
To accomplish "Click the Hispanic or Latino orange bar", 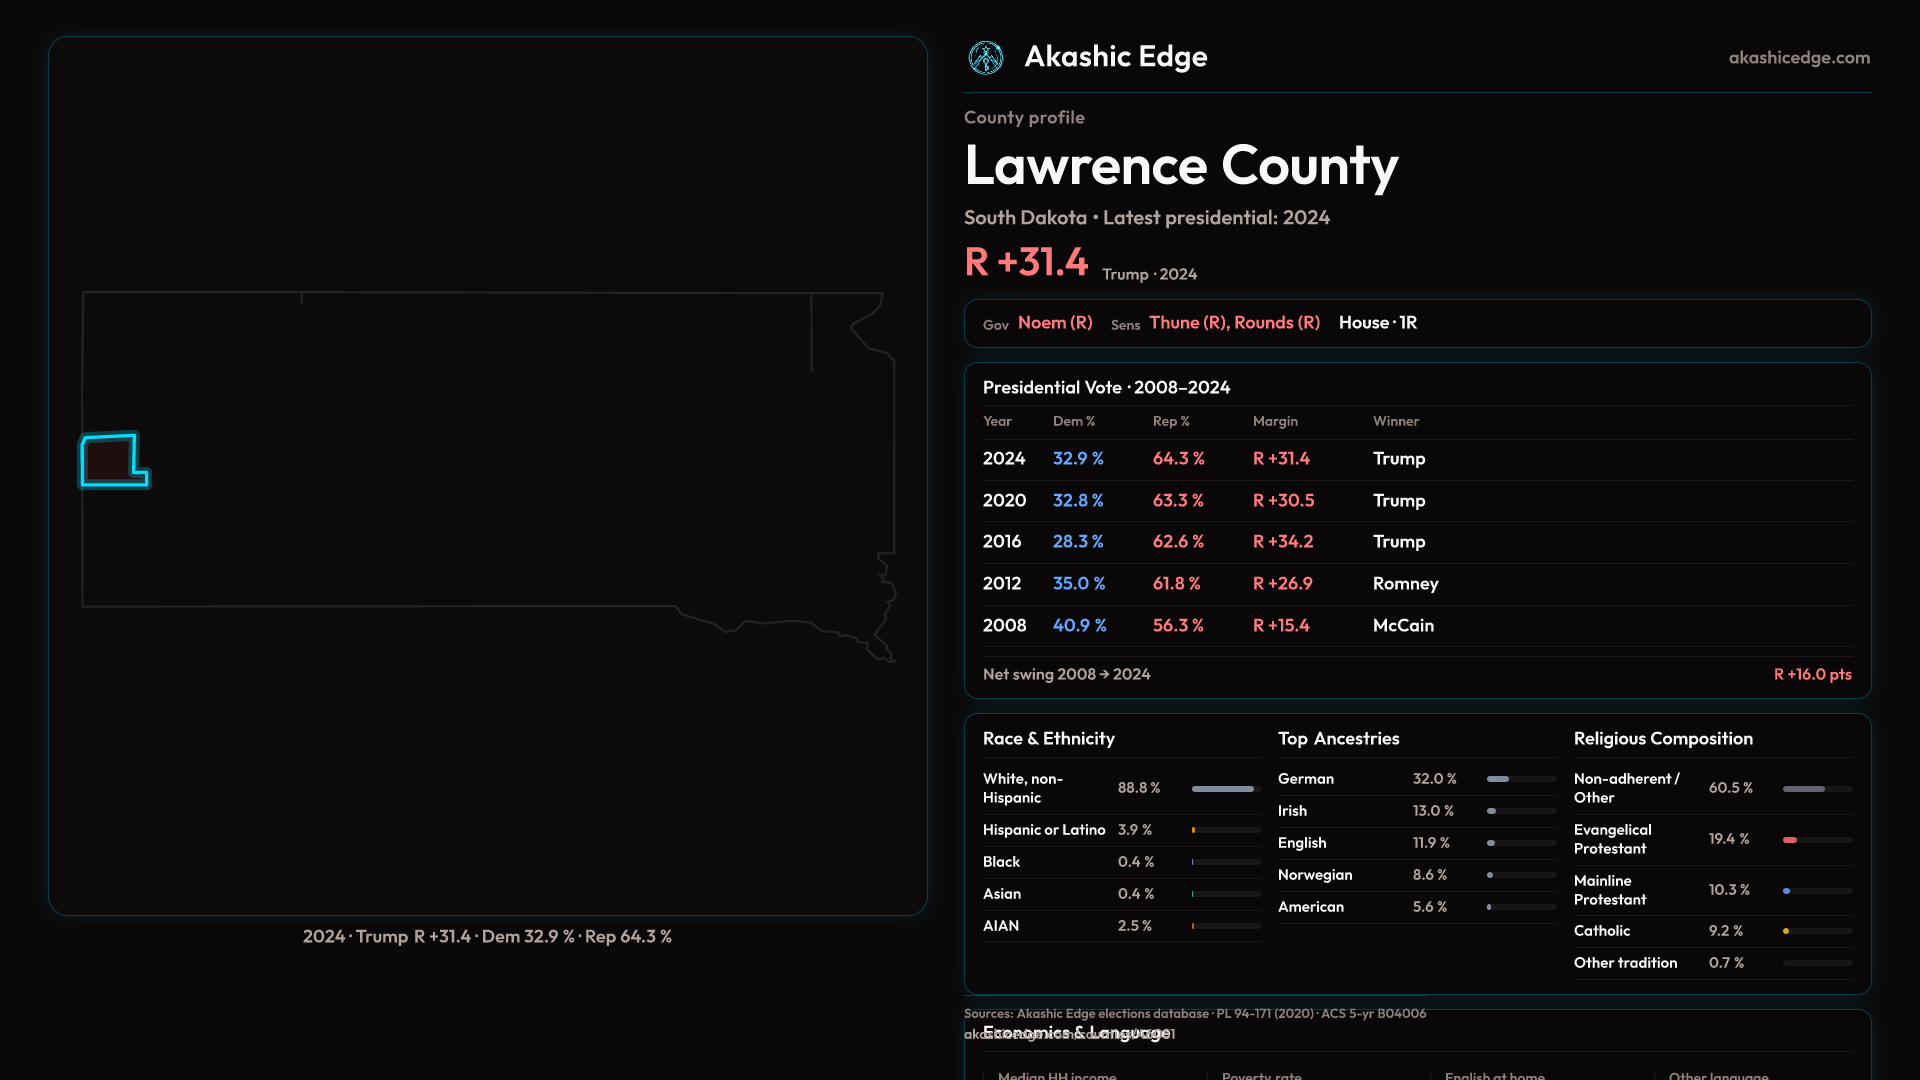I will point(1194,831).
